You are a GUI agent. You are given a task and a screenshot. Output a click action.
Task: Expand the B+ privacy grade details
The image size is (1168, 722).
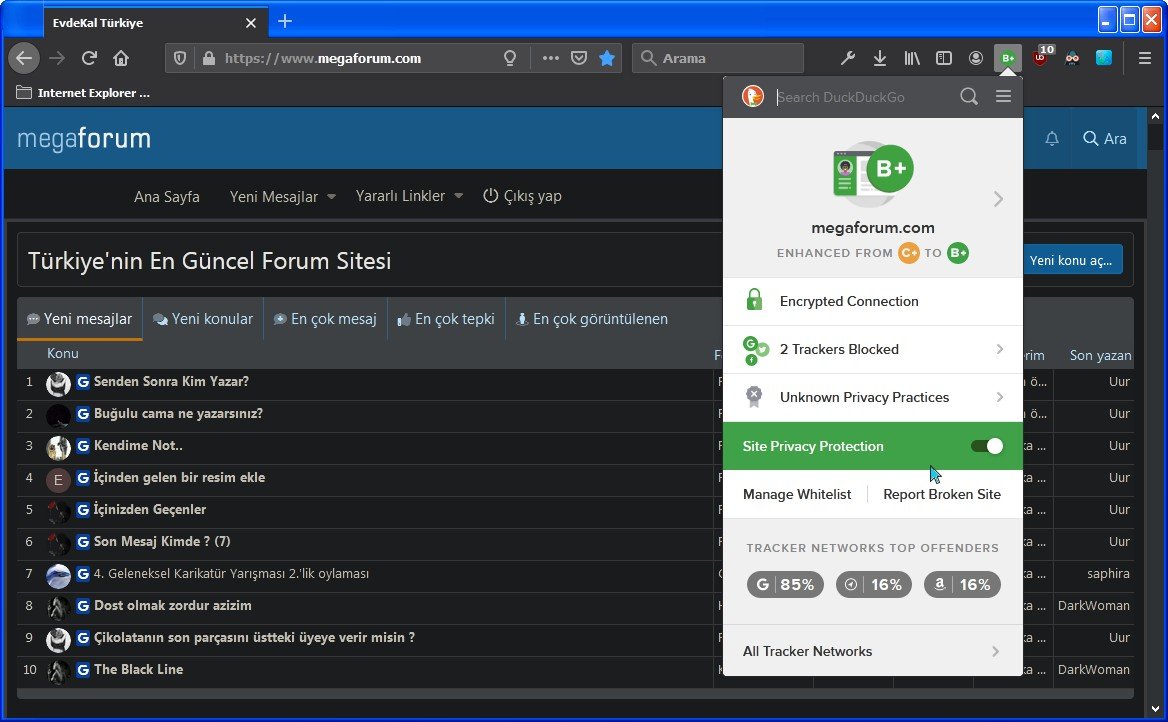point(998,199)
